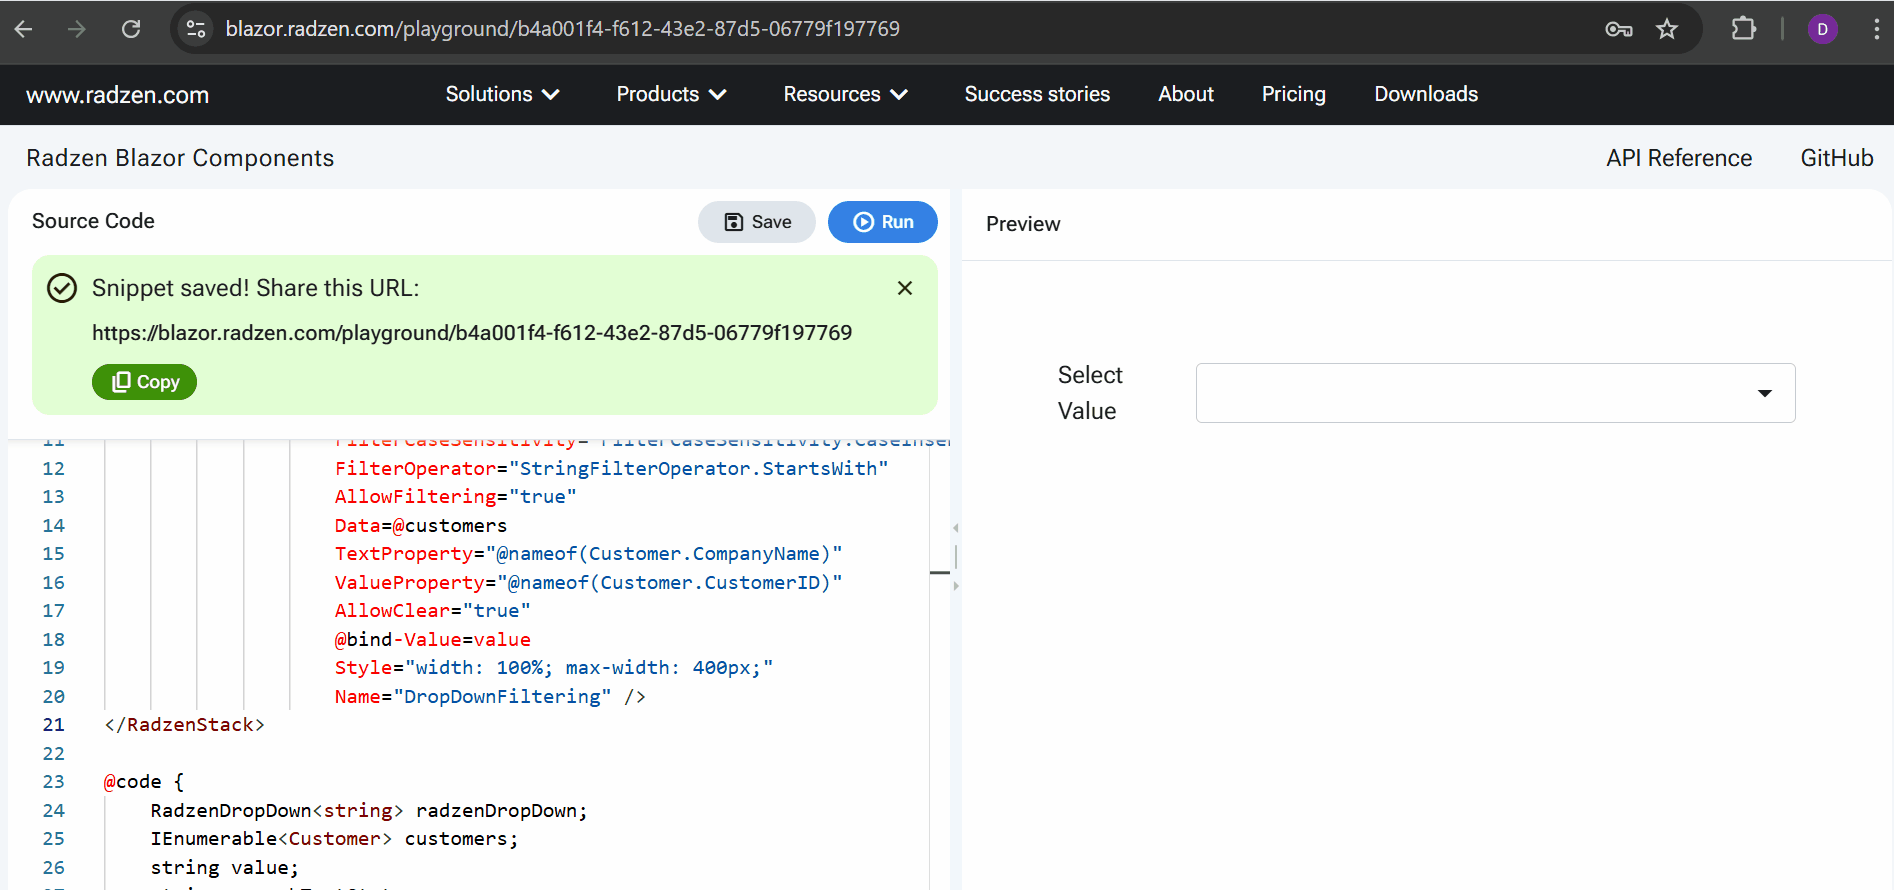Viewport: 1894px width, 890px height.
Task: Click the password manager key icon
Action: [1618, 29]
